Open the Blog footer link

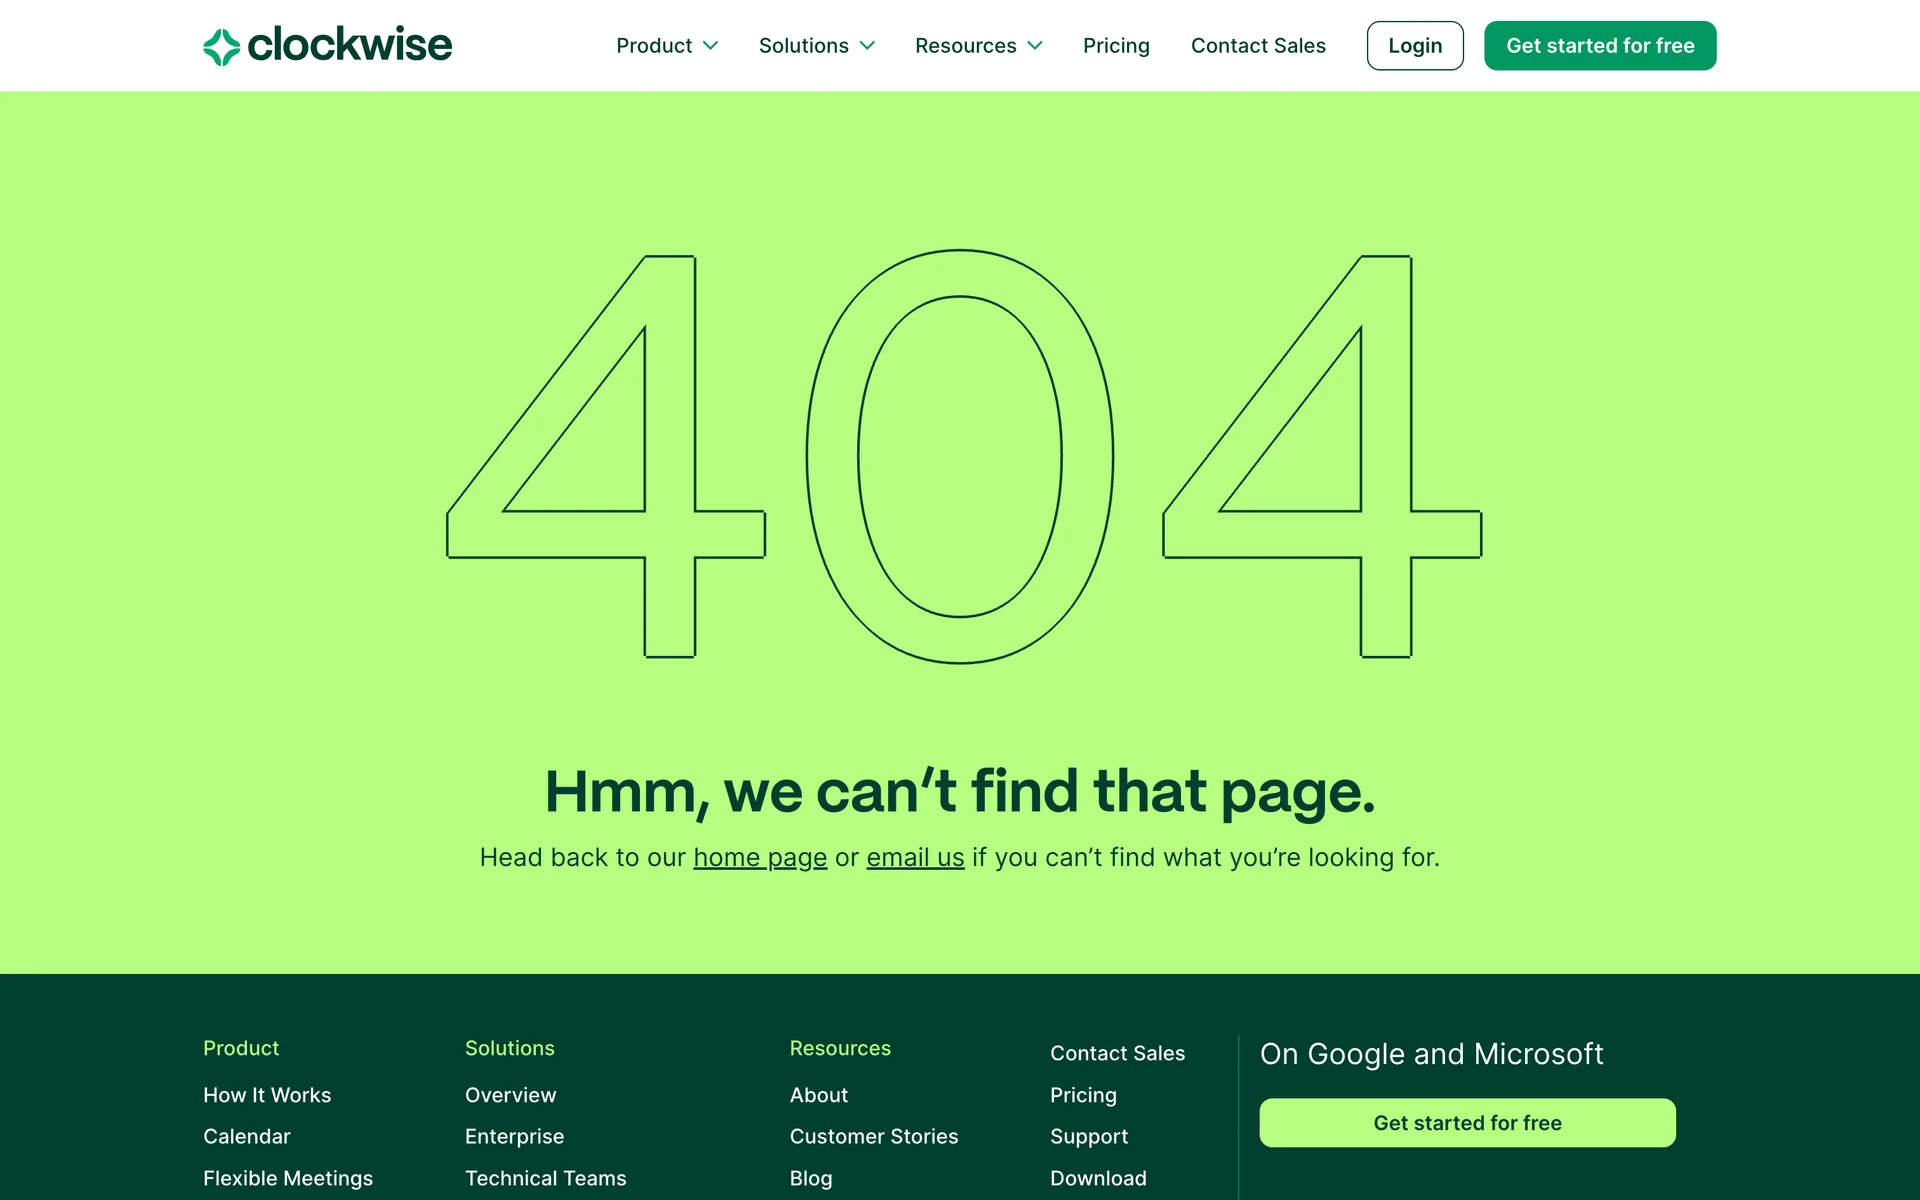pos(811,1178)
